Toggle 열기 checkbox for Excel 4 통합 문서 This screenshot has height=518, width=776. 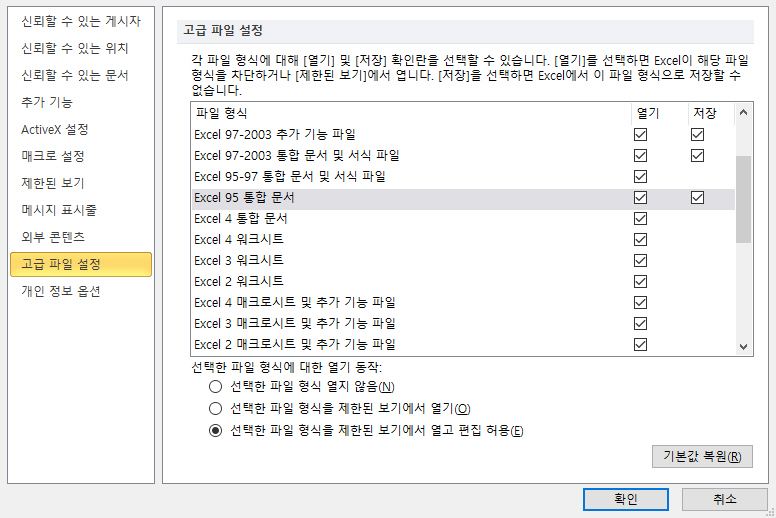point(640,219)
